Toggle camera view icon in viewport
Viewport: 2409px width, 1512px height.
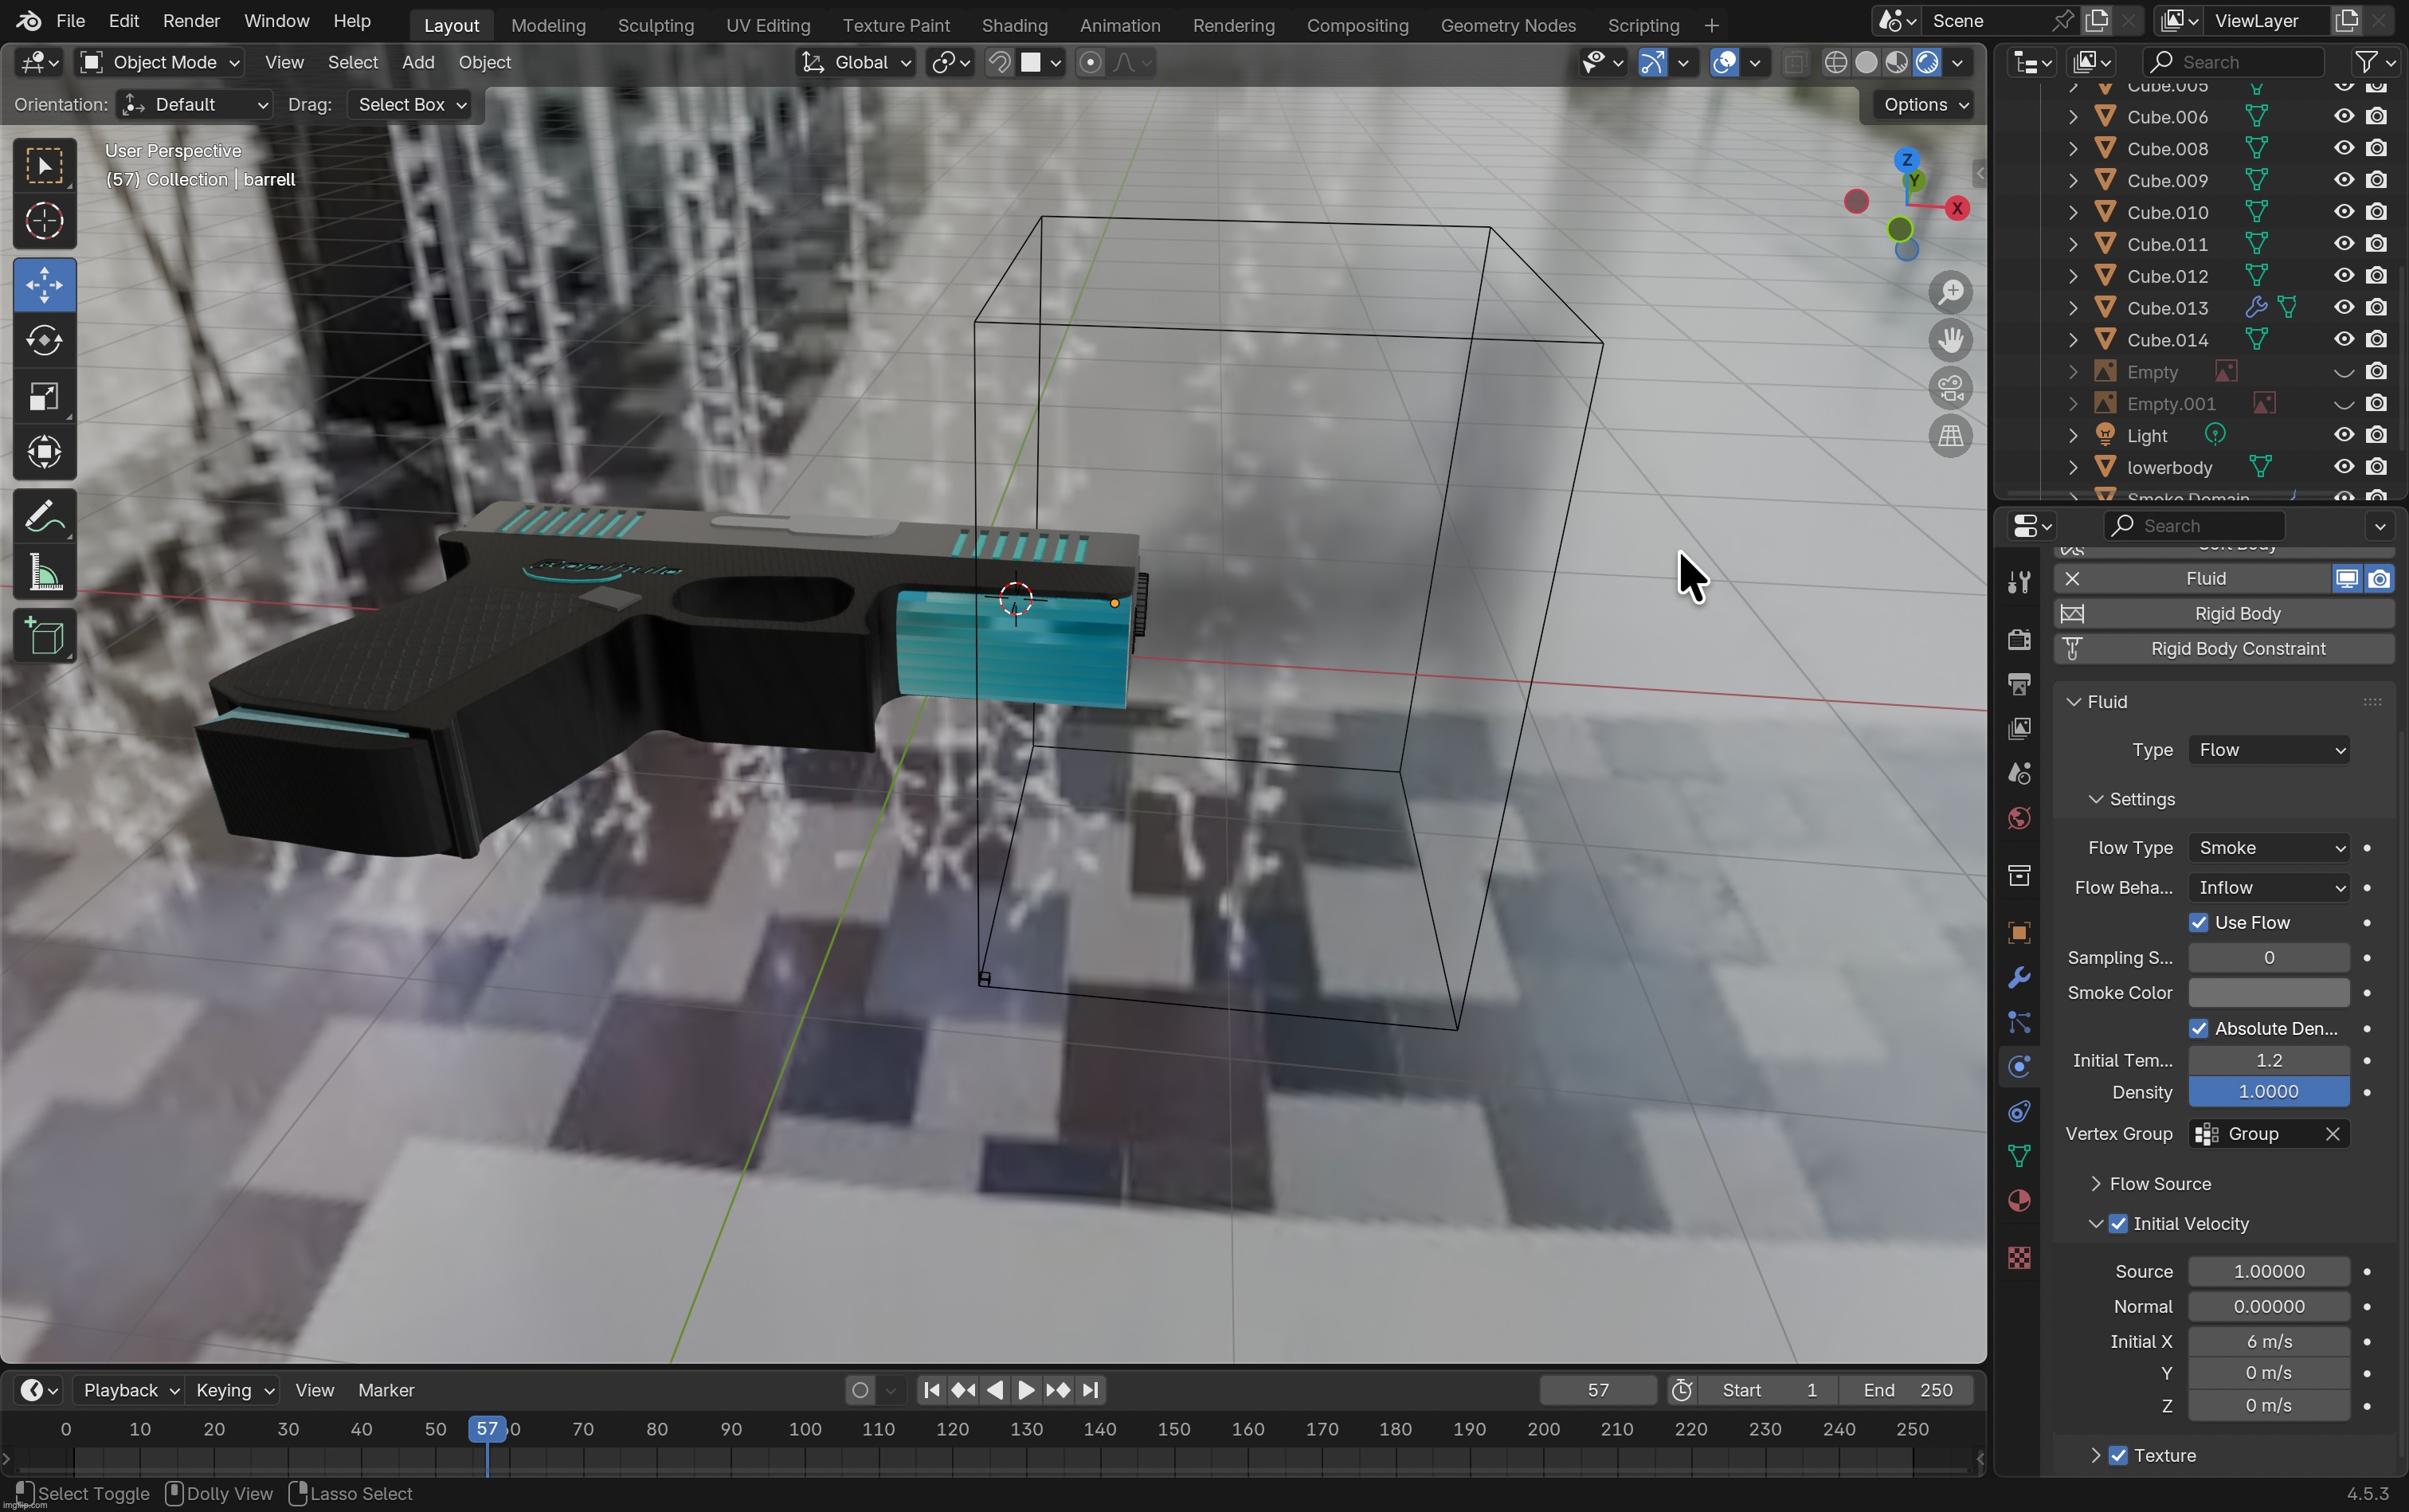coord(1950,388)
